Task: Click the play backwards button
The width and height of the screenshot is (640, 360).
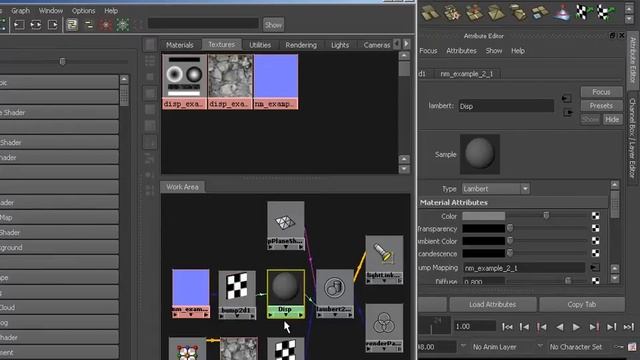Action: (x=560, y=327)
